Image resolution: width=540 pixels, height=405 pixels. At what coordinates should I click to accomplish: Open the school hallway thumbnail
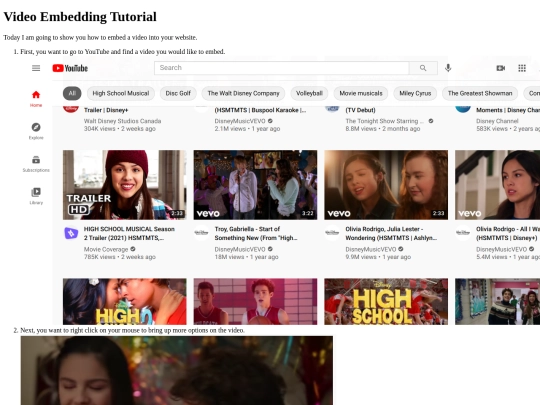click(497, 301)
